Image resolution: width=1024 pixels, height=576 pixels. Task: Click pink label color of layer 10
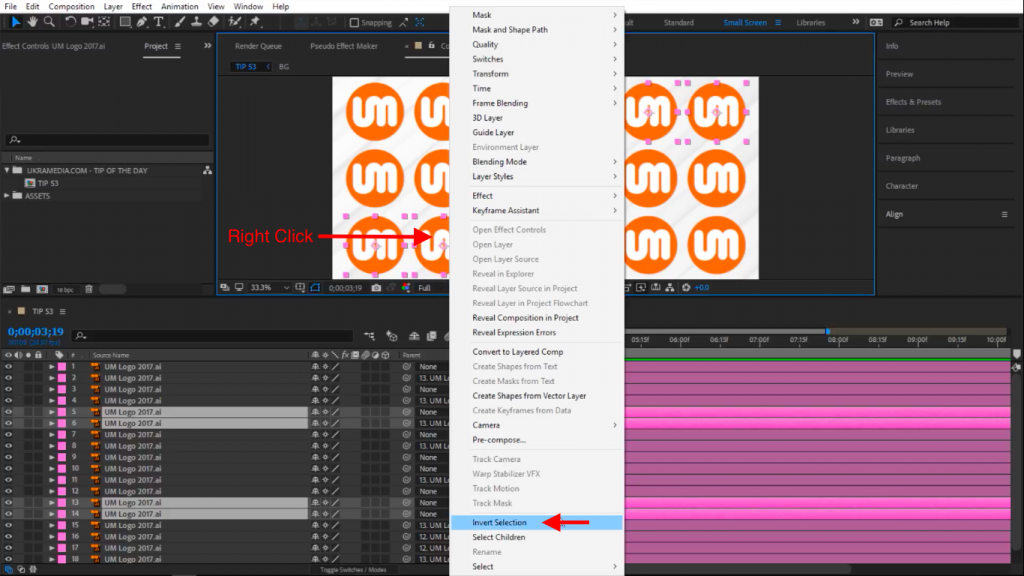coord(62,468)
